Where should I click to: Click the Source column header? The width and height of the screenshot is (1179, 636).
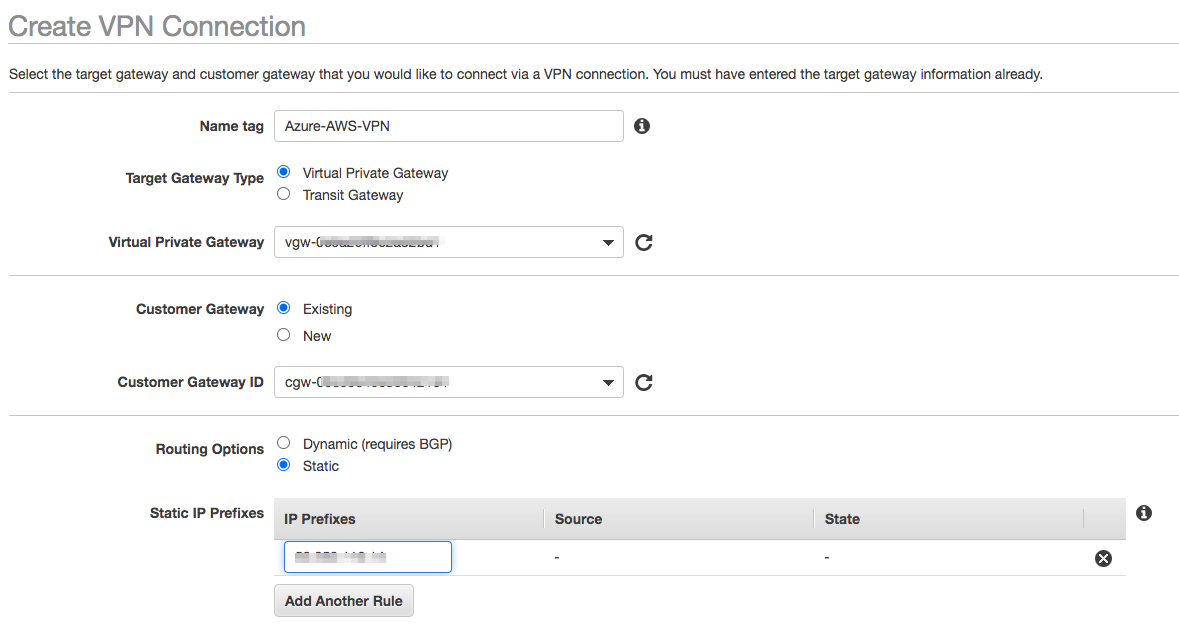pos(577,519)
